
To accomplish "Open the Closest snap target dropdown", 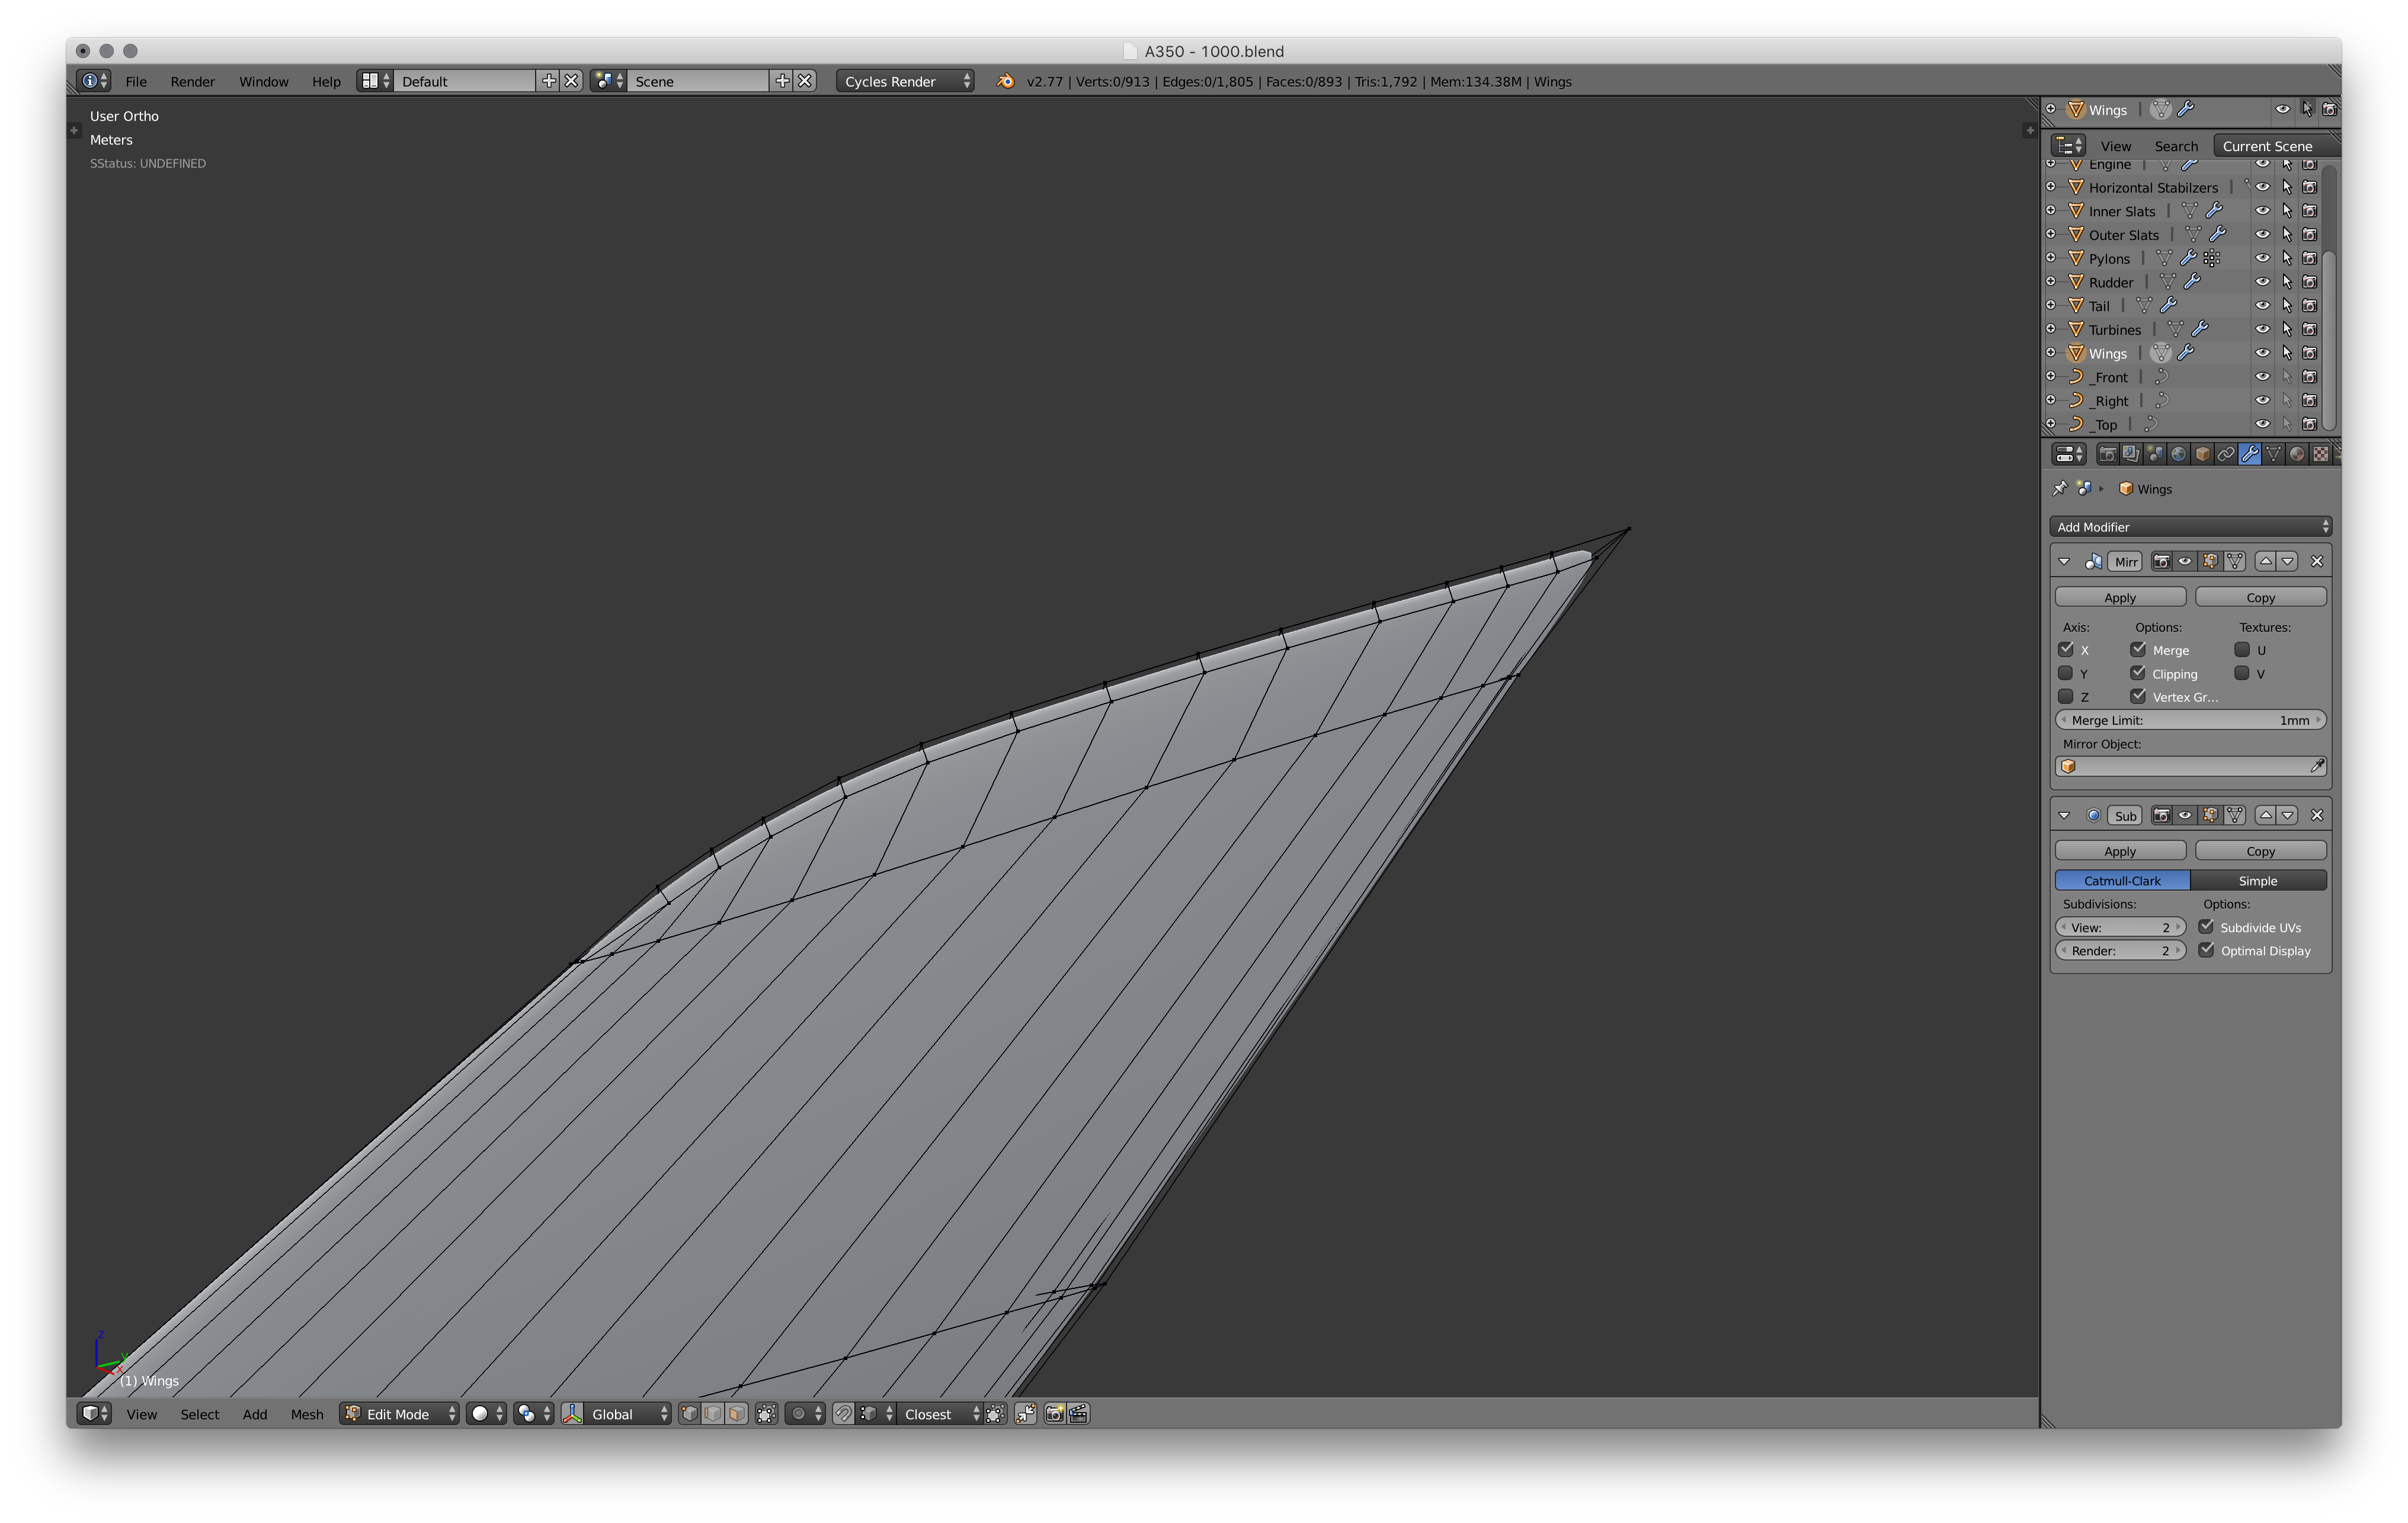I will (940, 1413).
